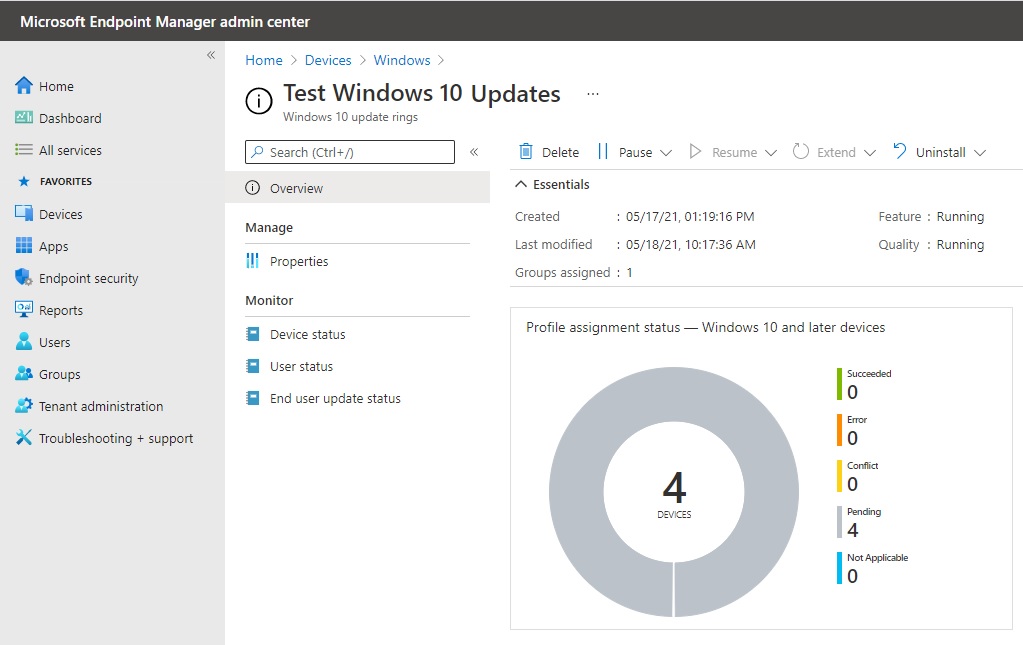Open the Extend dropdown arrow
Viewport: 1023px width, 645px height.
870,153
